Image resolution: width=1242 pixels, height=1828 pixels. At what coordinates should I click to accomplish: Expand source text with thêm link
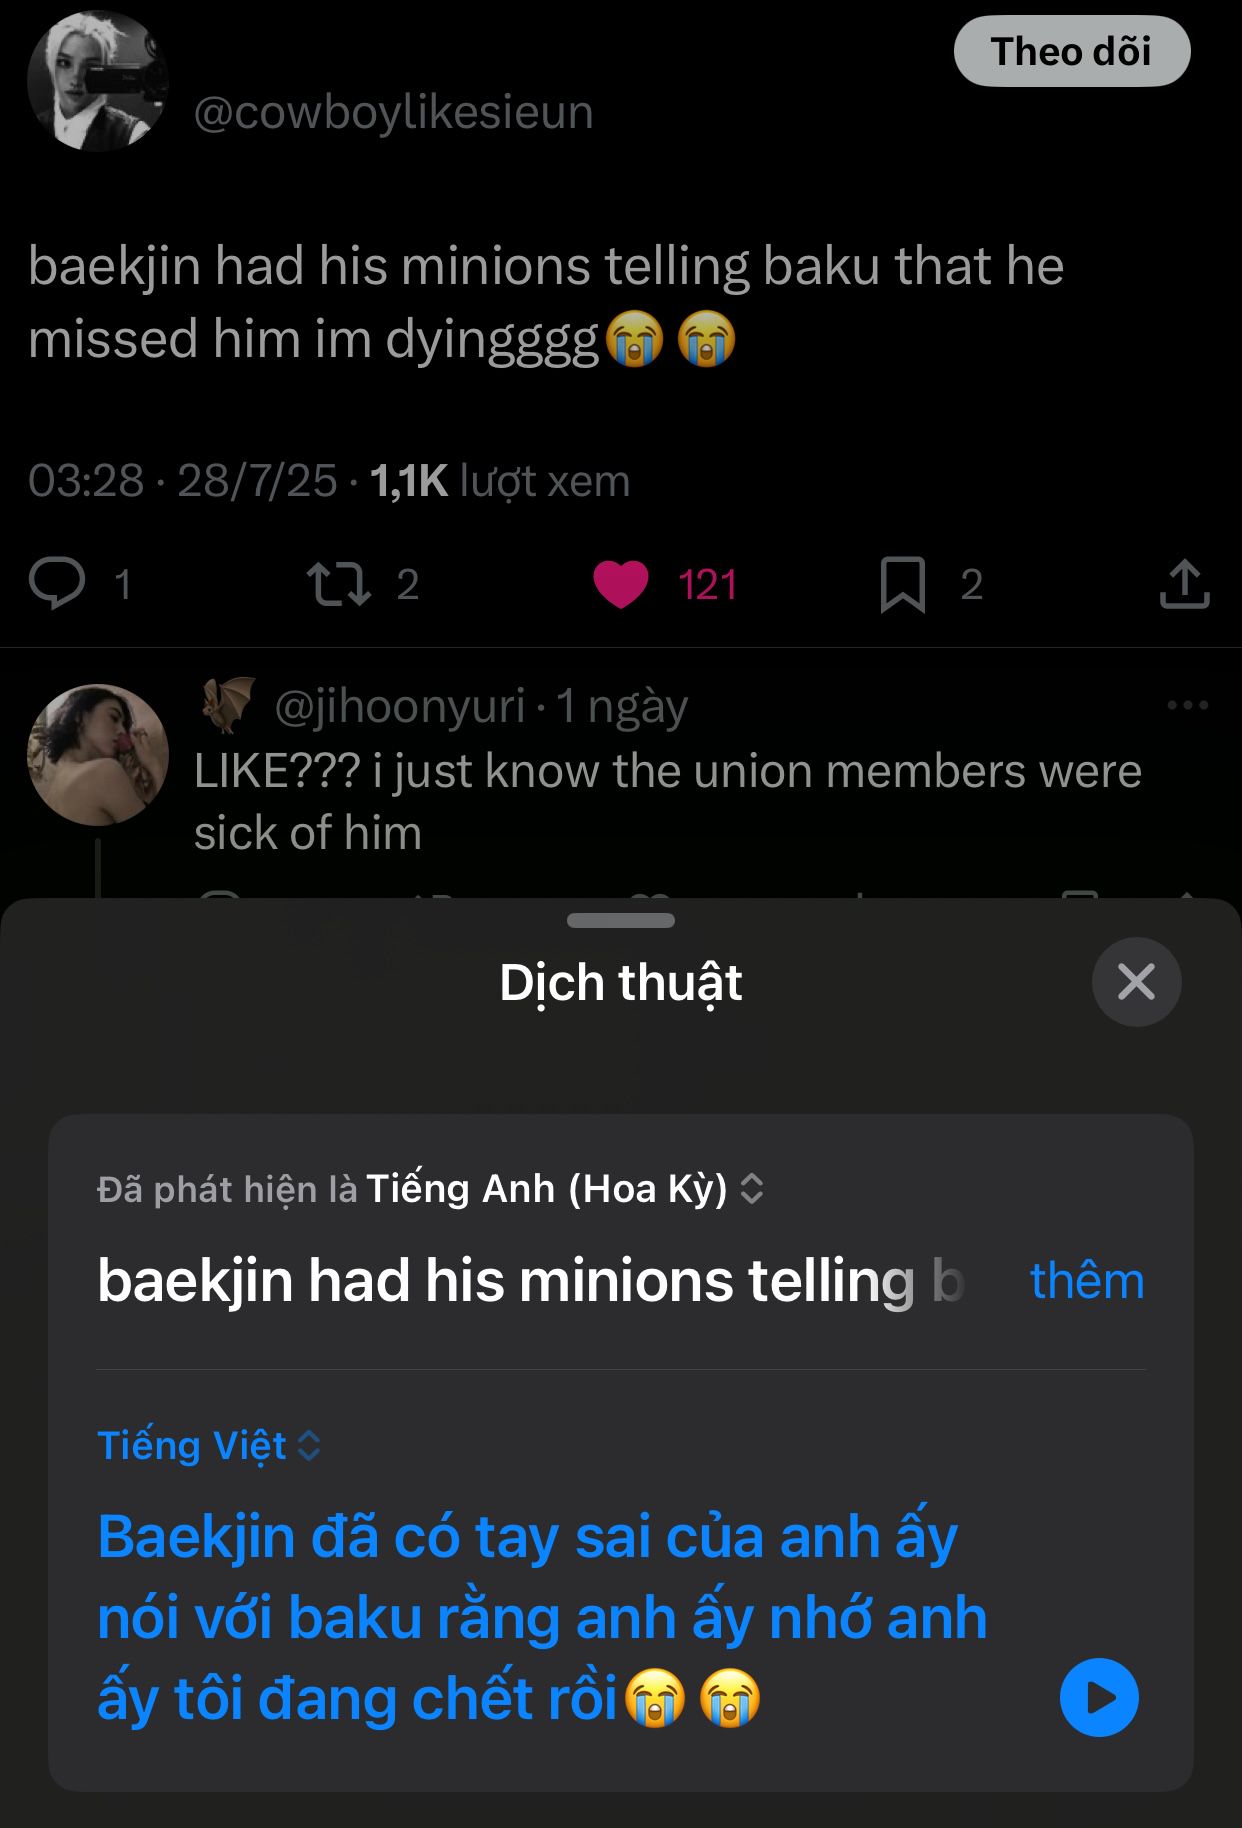(x=1086, y=1281)
